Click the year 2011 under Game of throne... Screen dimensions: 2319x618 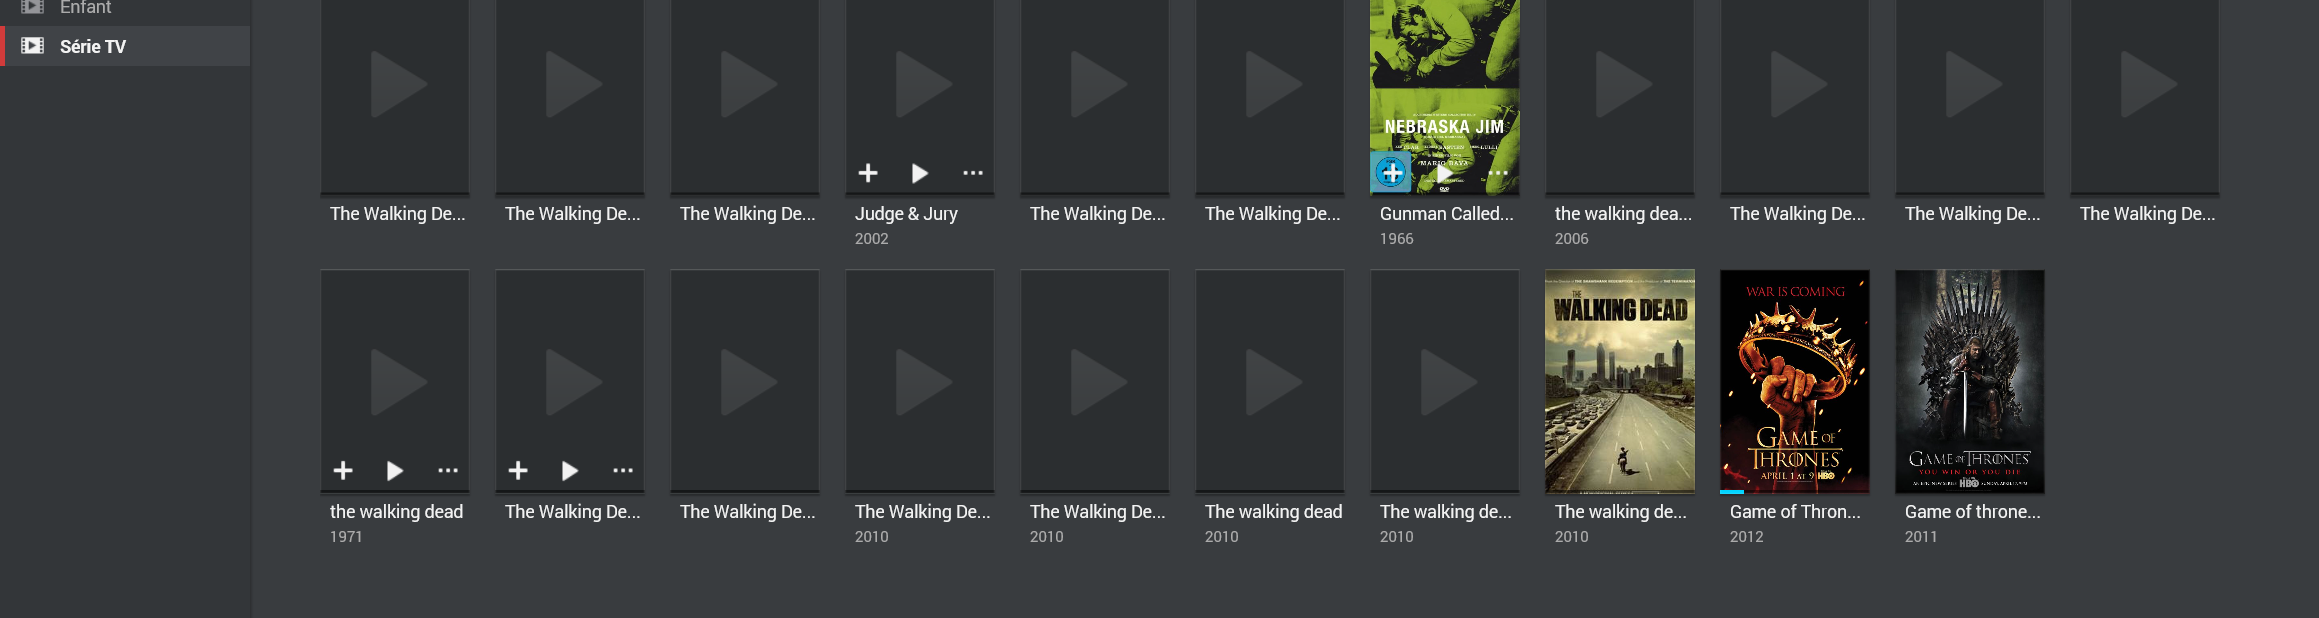pos(1921,537)
